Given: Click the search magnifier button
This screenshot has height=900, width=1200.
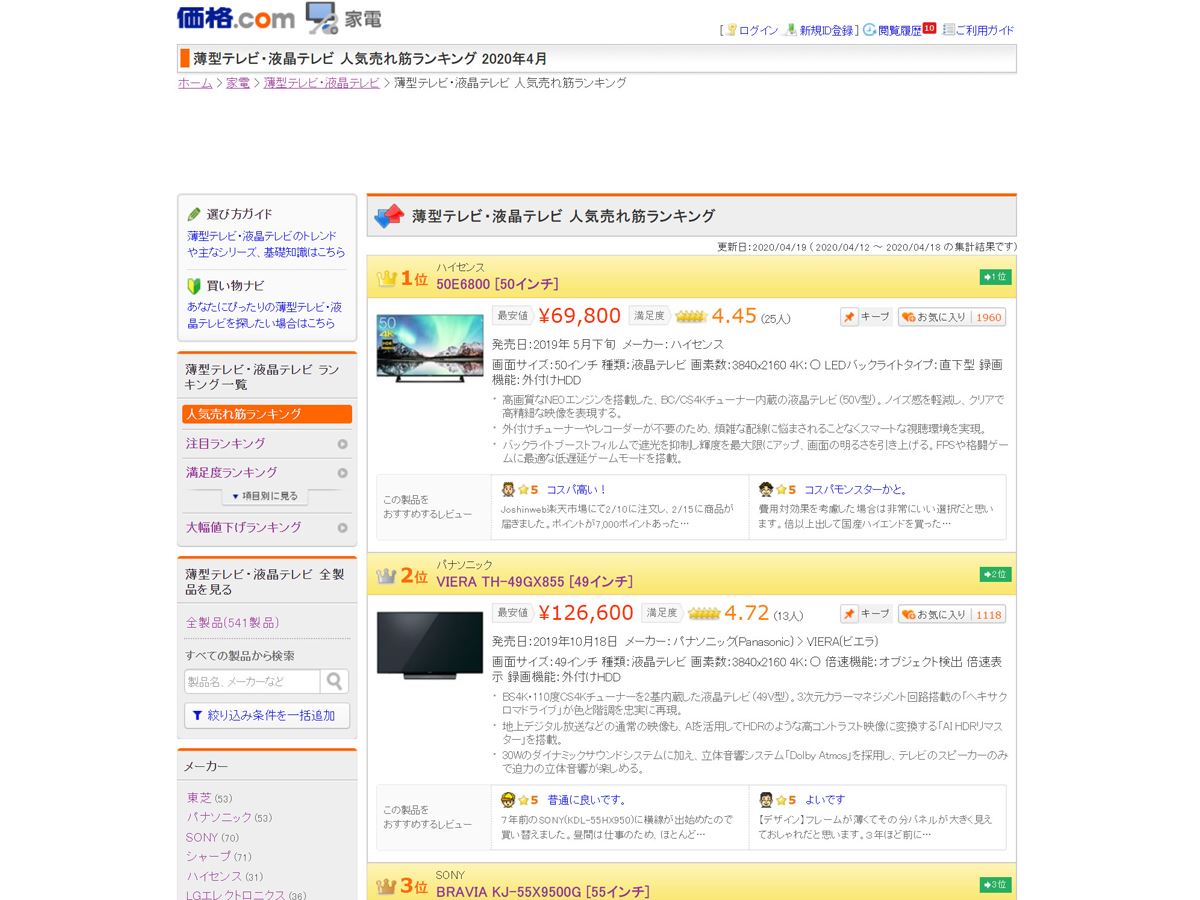Looking at the screenshot, I should (335, 681).
